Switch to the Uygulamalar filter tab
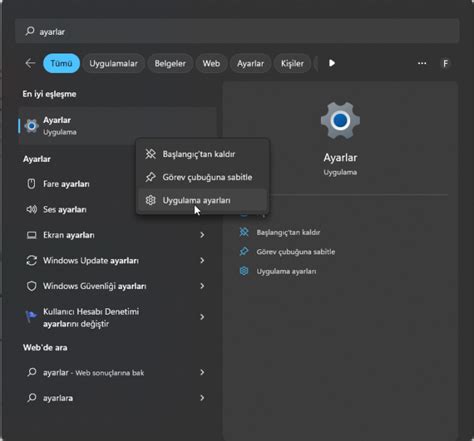Screen dimensions: 474x441 [x=113, y=63]
